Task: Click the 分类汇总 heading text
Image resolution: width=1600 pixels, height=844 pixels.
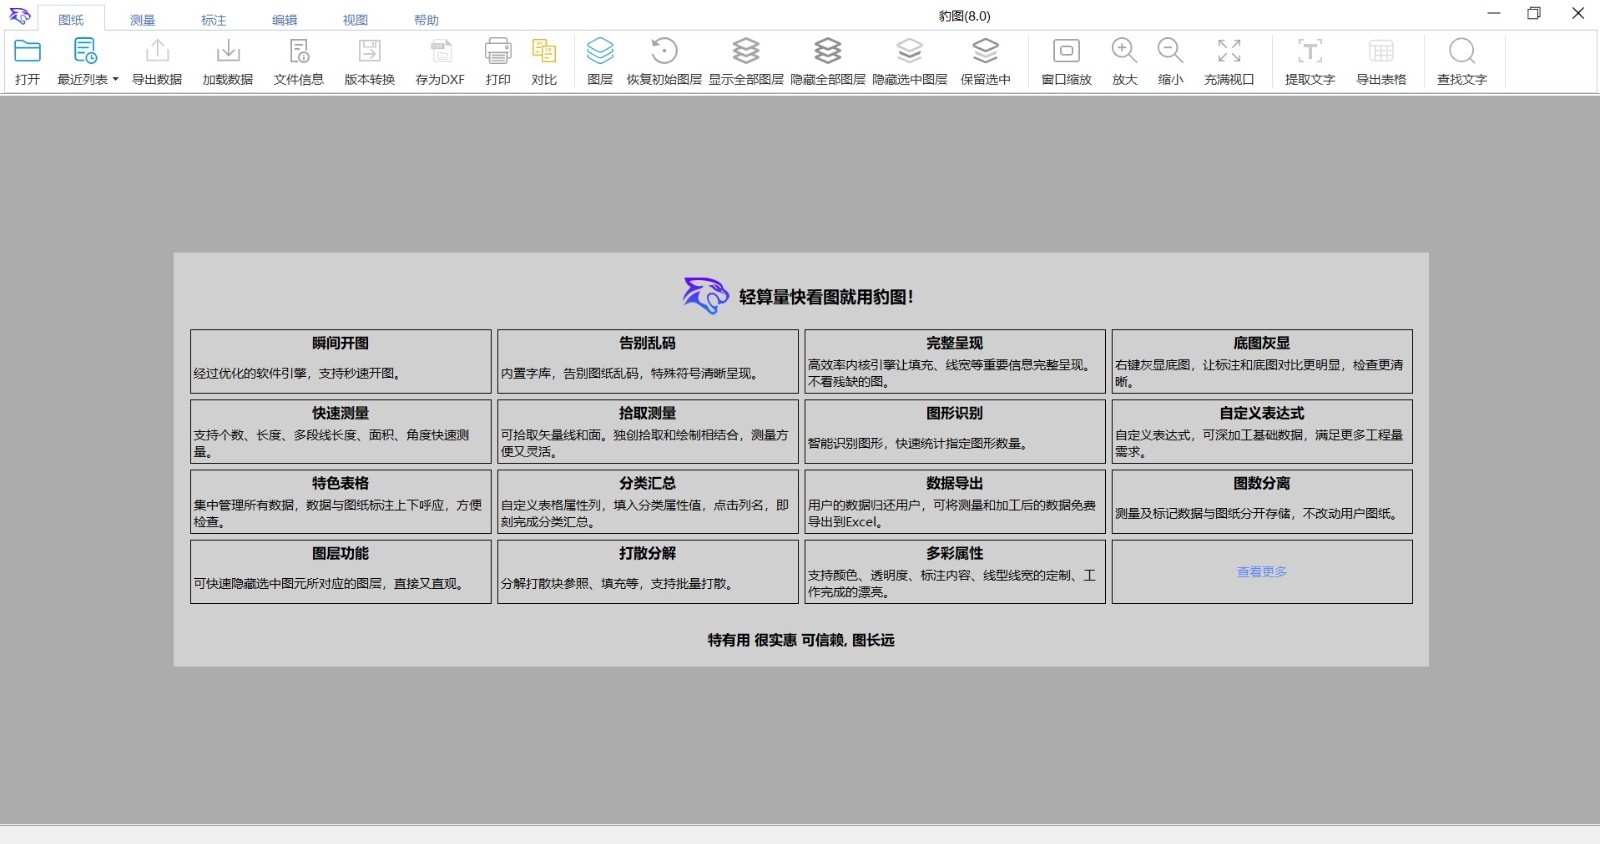Action: (648, 483)
